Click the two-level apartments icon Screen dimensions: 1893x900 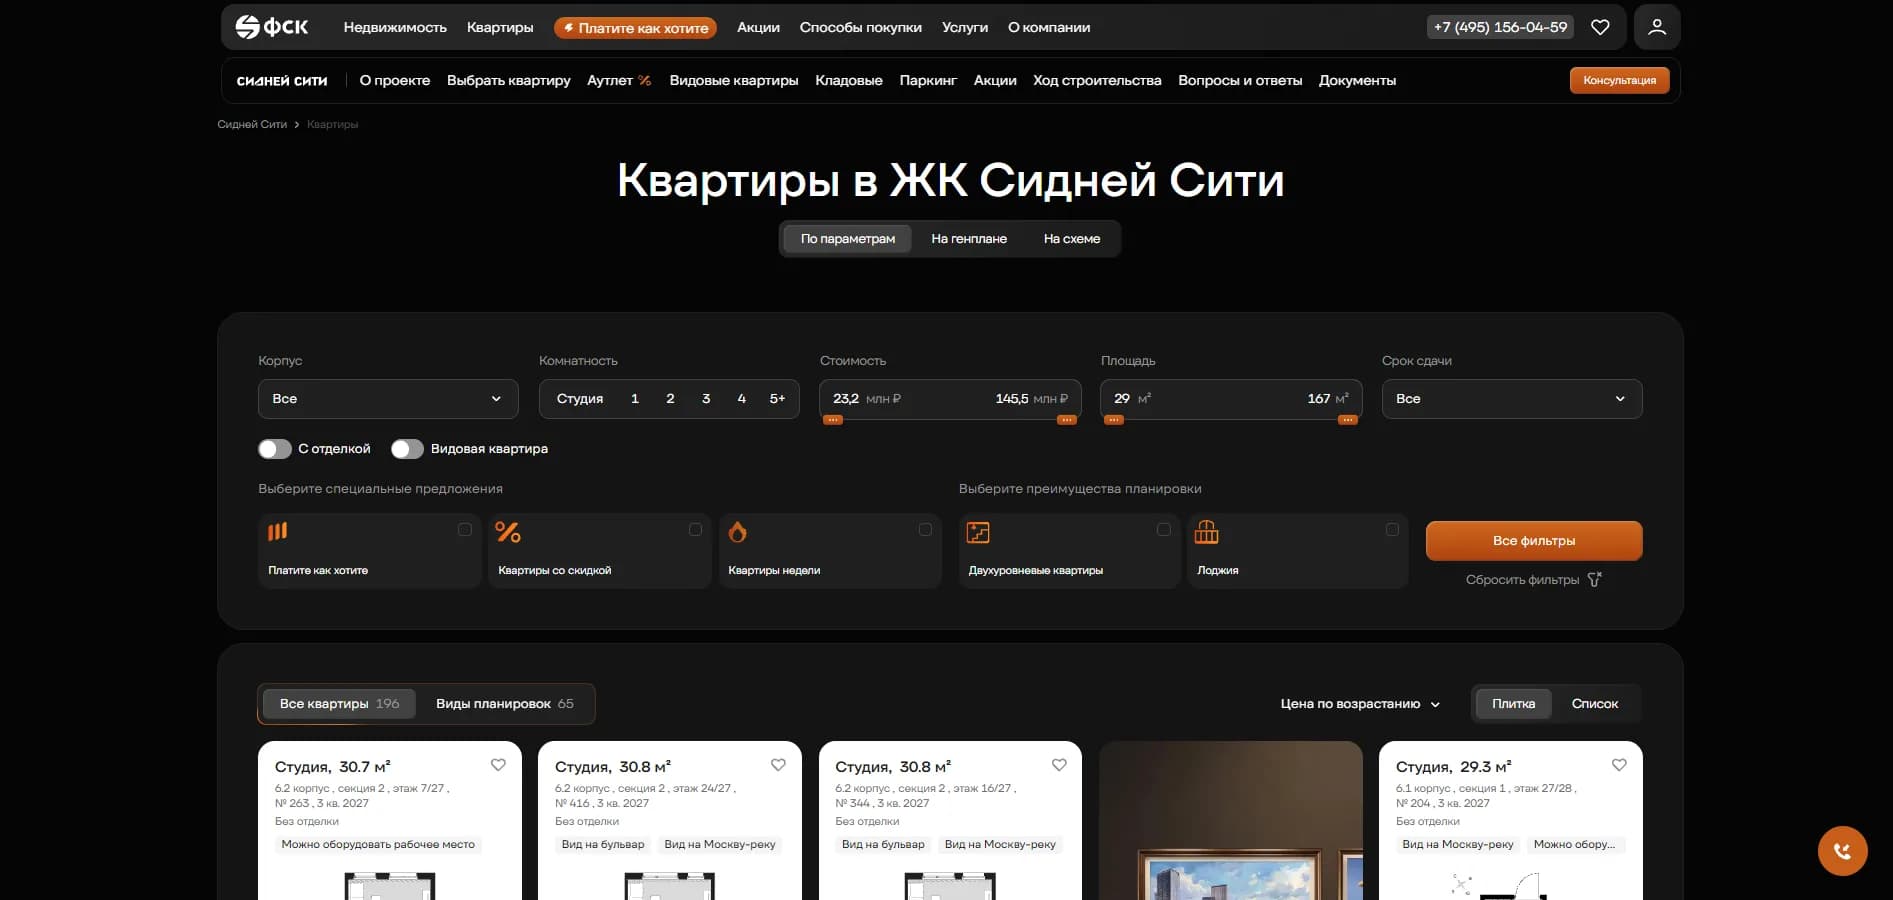[x=978, y=533]
